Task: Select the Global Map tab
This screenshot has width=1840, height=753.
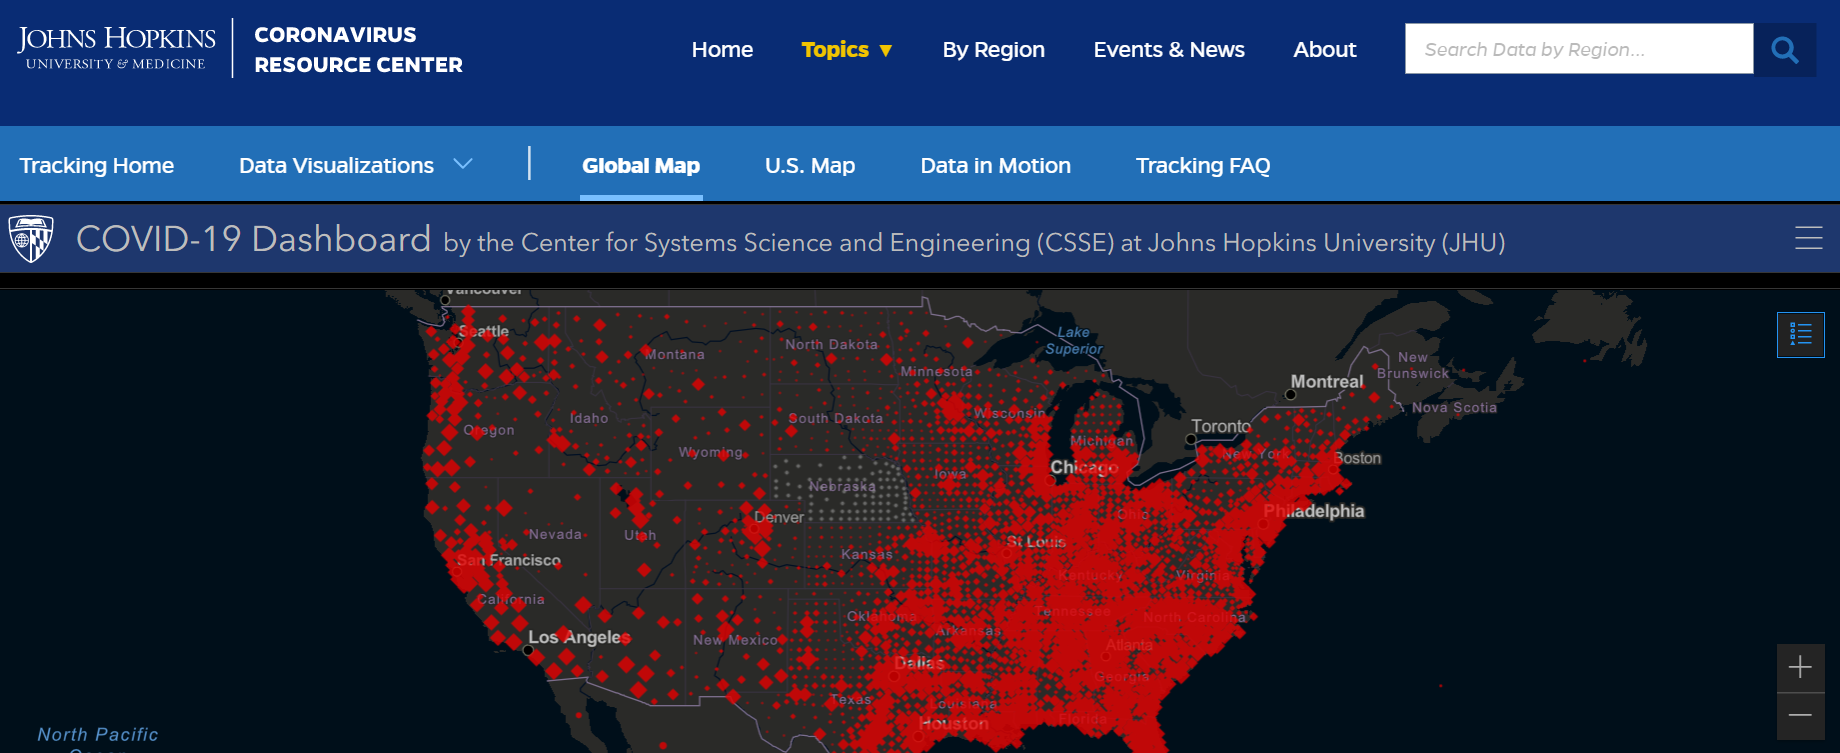Action: point(641,166)
